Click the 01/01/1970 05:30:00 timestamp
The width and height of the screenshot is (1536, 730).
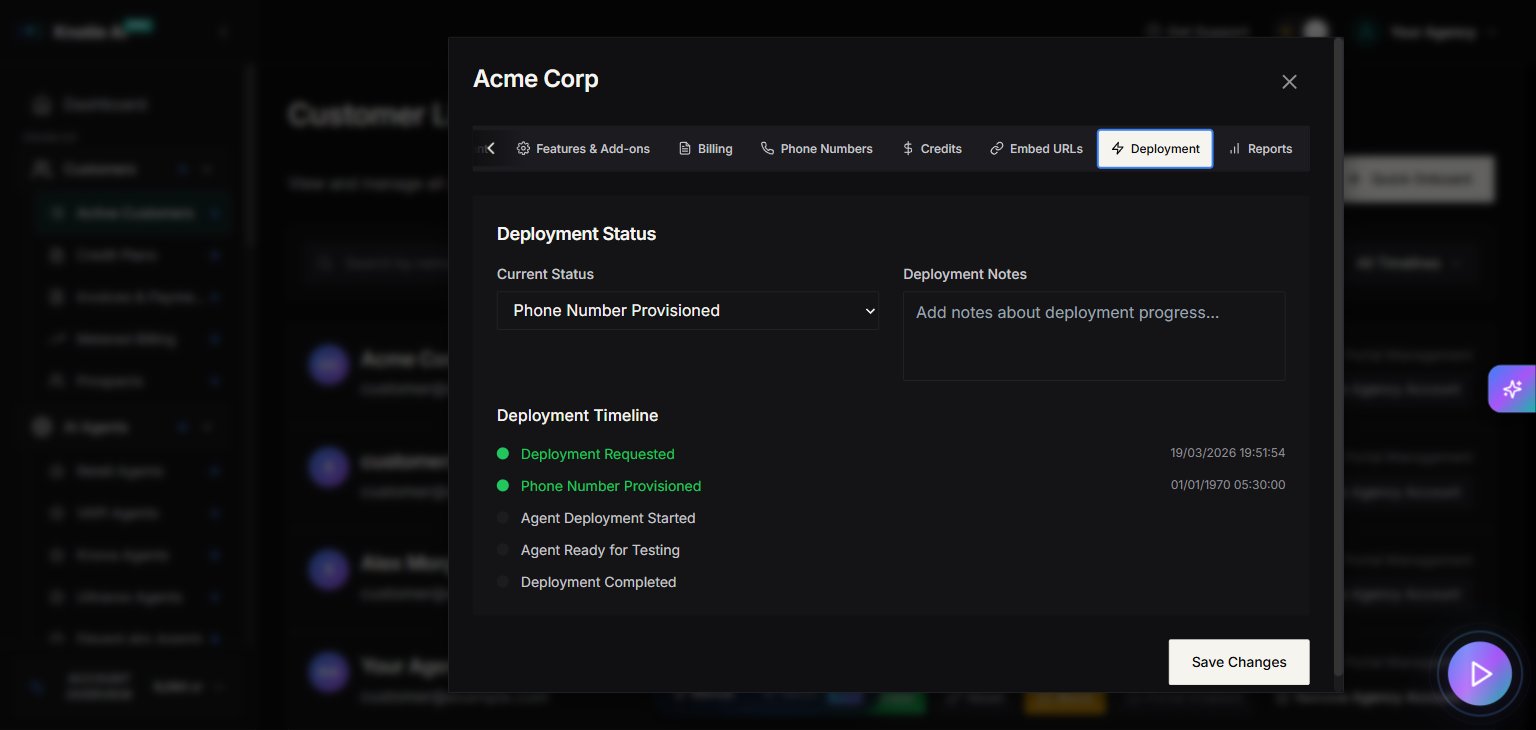[1228, 485]
